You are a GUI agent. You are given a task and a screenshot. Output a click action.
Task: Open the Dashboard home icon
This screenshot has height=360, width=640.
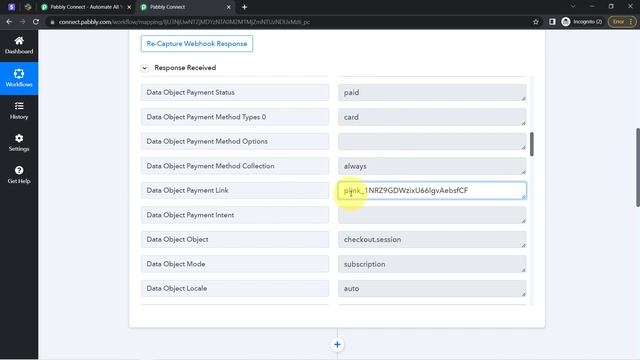coord(19,41)
